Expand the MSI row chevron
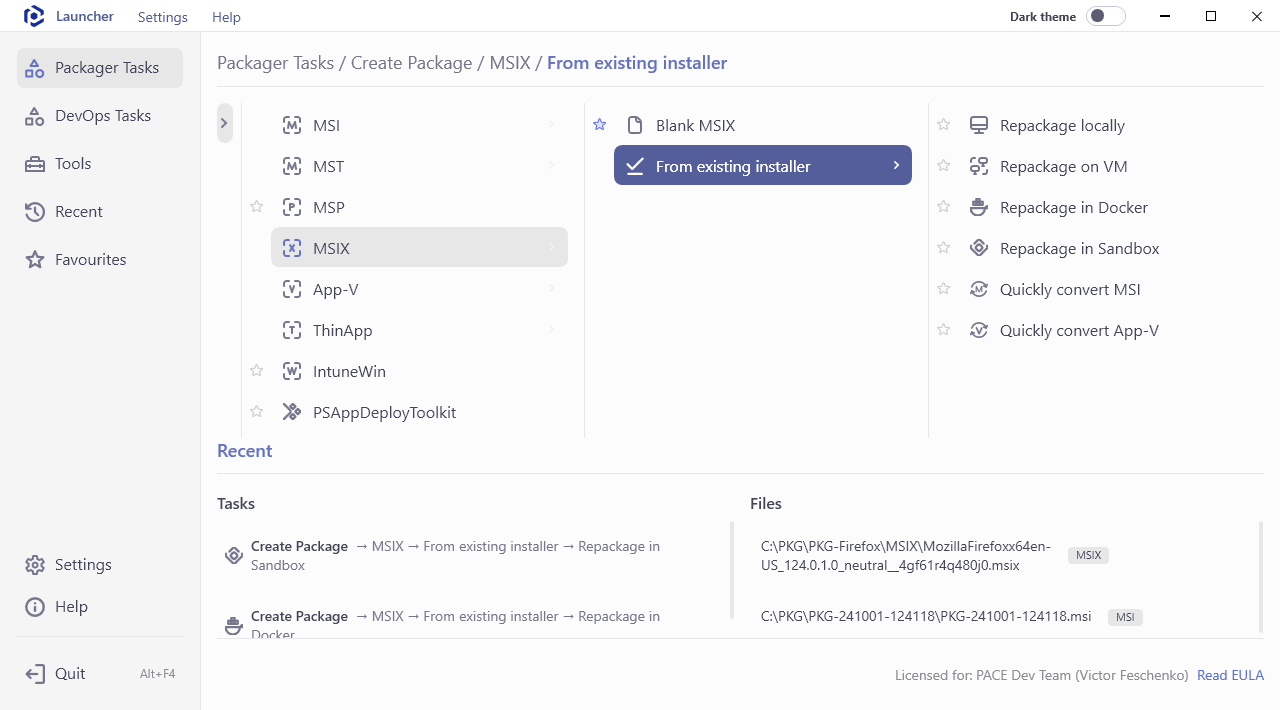 pos(552,125)
